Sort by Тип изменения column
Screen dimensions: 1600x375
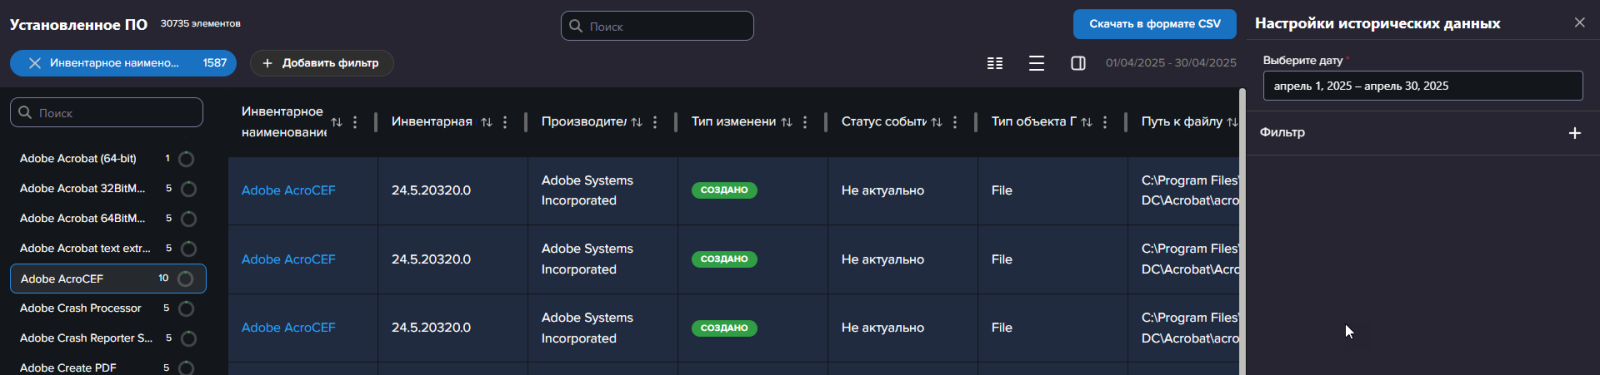[787, 122]
